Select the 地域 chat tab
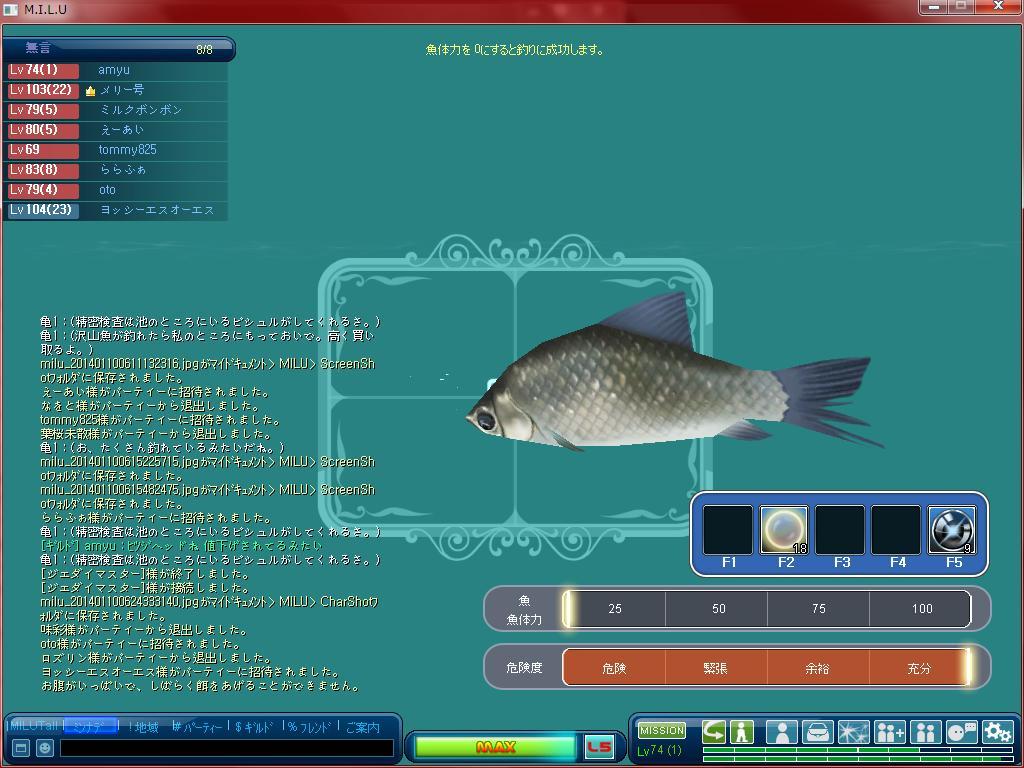 tap(146, 727)
